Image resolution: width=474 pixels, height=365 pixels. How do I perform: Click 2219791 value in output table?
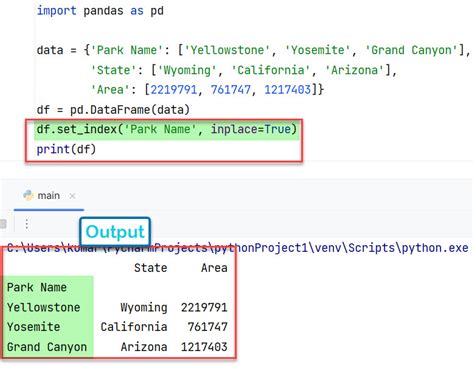[204, 307]
